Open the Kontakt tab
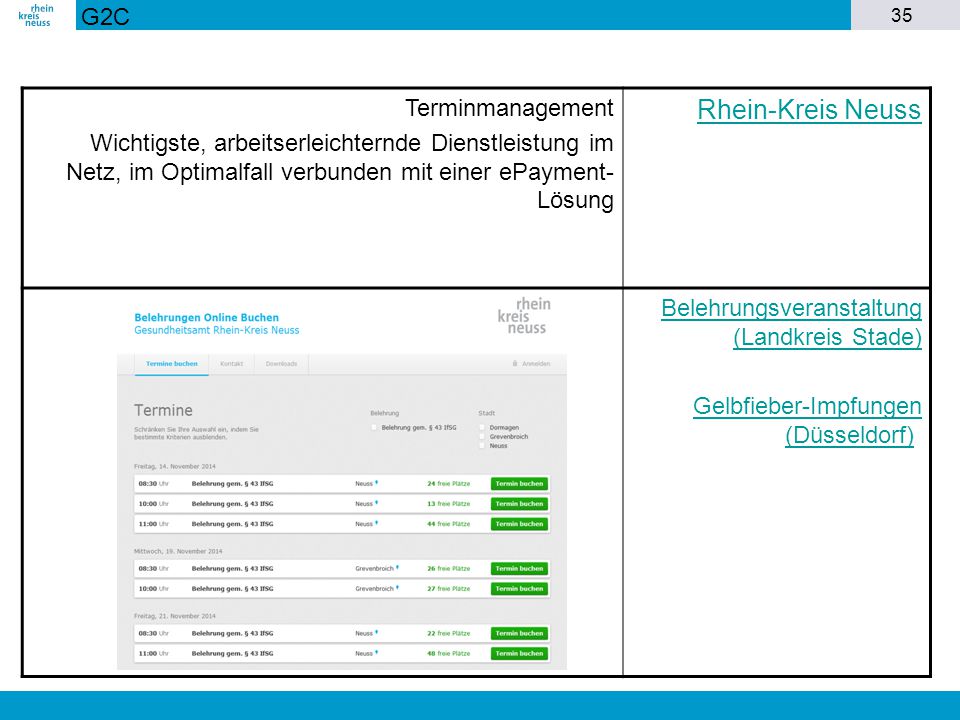Image resolution: width=960 pixels, height=720 pixels. pos(231,364)
